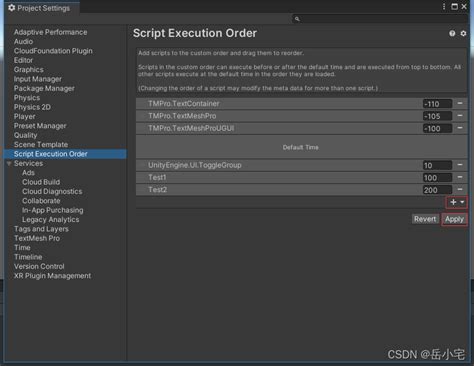This screenshot has width=474, height=366.
Task: Remove Test2 with its minus button
Action: pyautogui.click(x=460, y=189)
